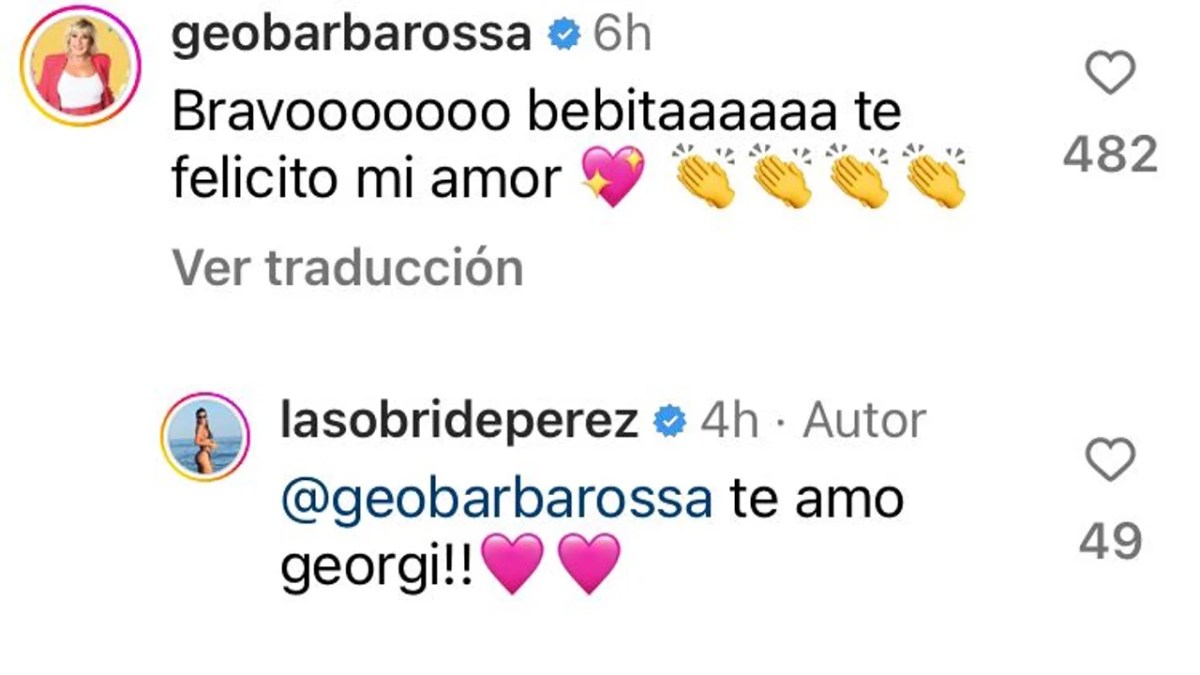The height and width of the screenshot is (675, 1200).
Task: Click the verified badge beside lasobrideperez
Action: pyautogui.click(x=669, y=423)
